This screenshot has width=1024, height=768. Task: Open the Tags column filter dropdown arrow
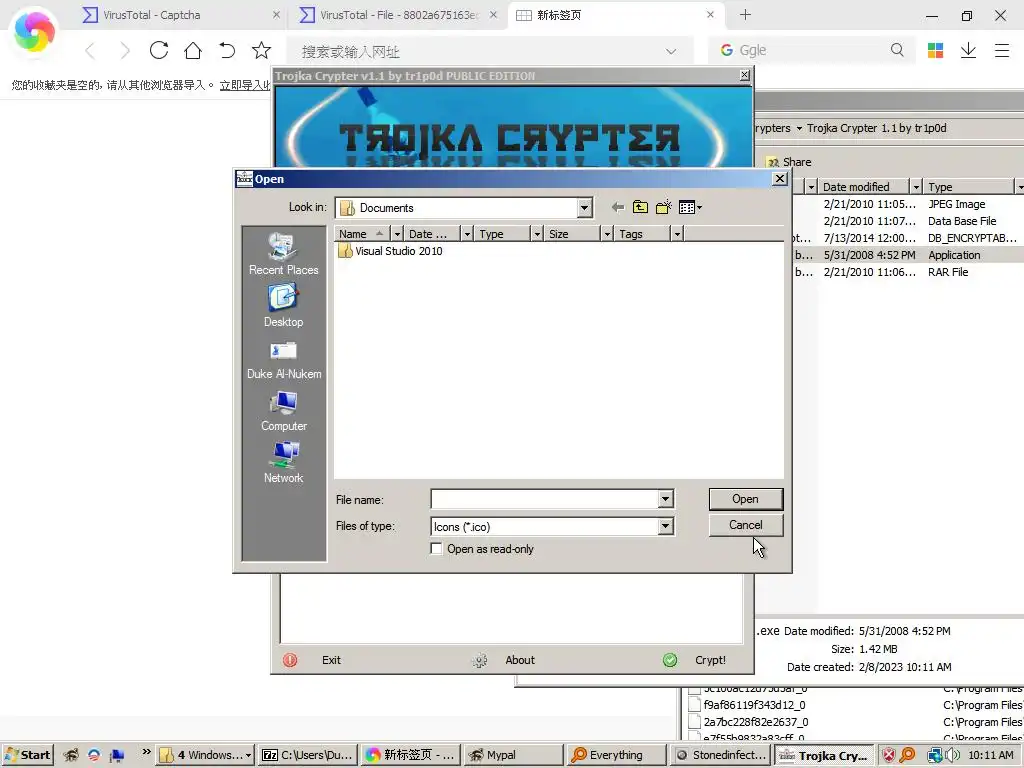(677, 234)
